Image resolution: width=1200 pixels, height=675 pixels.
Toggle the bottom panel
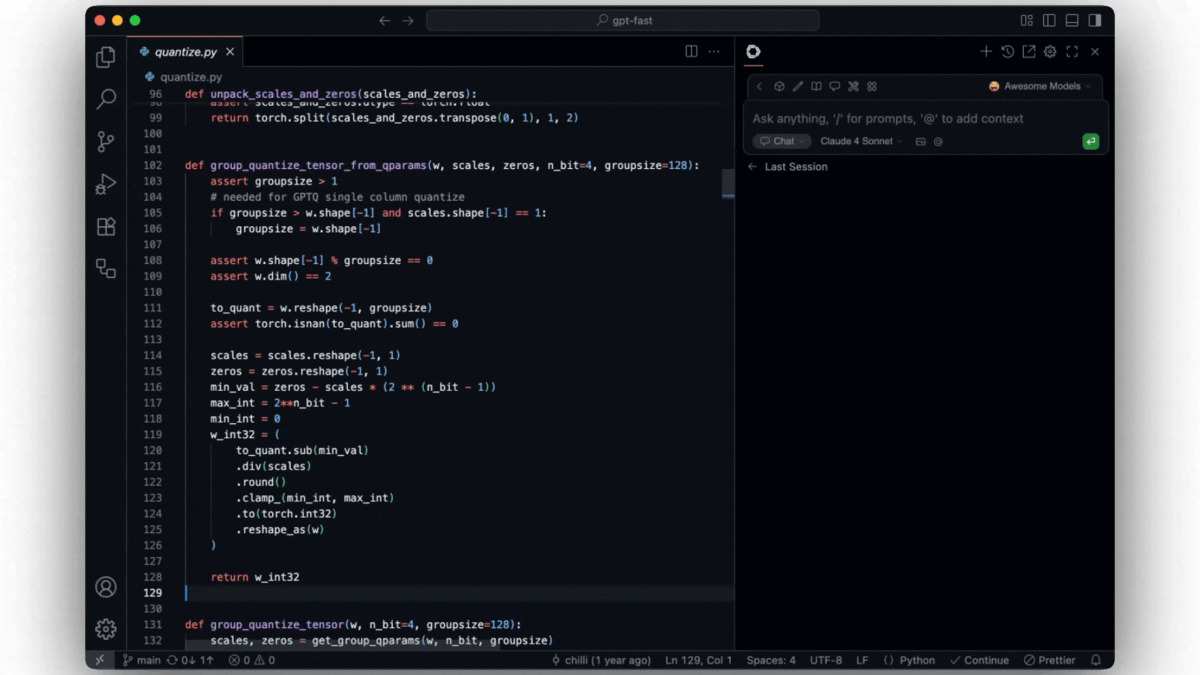pos(1072,20)
